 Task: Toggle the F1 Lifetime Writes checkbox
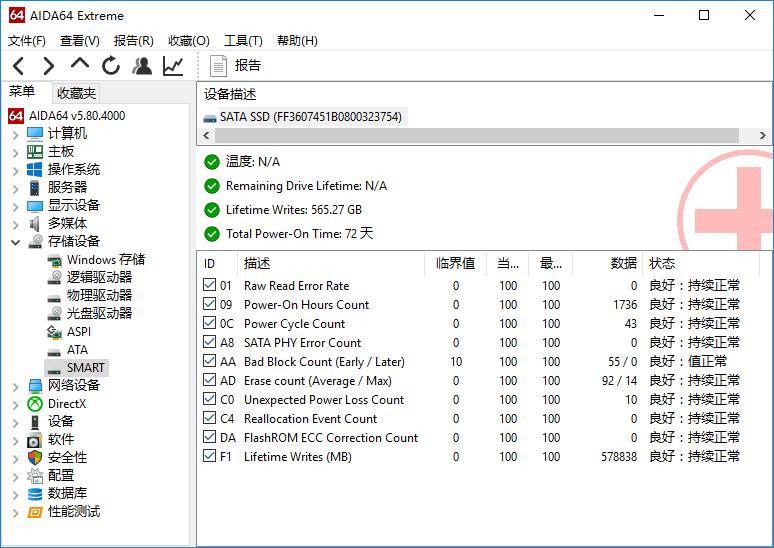click(x=209, y=456)
